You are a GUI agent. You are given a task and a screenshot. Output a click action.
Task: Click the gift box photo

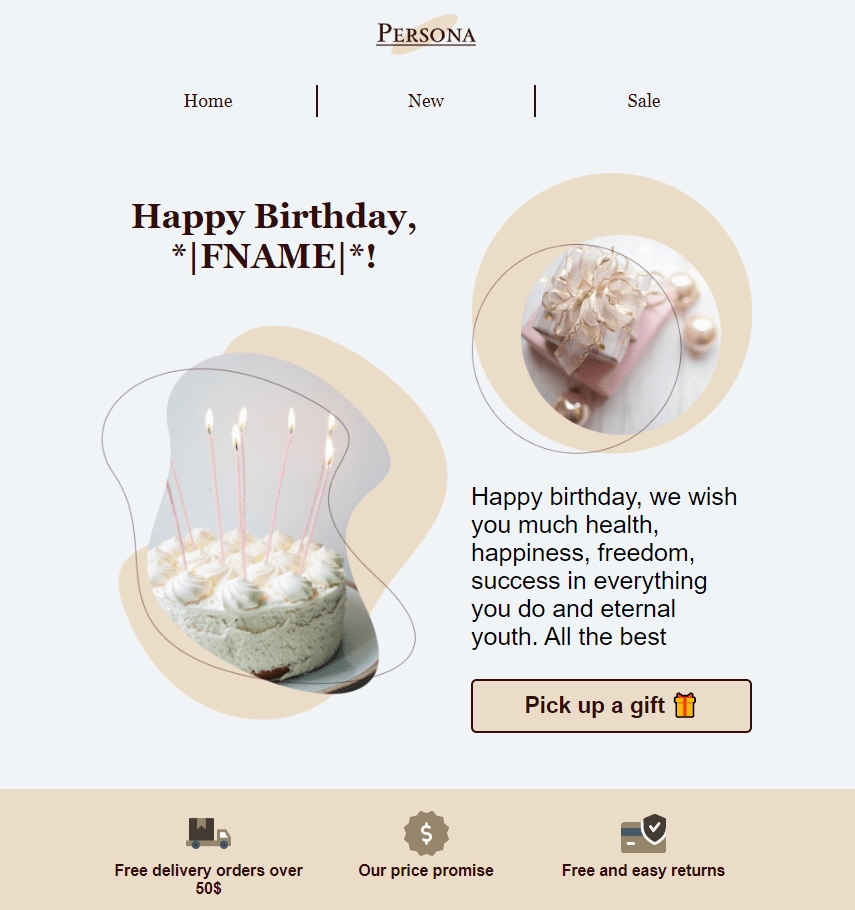point(621,335)
